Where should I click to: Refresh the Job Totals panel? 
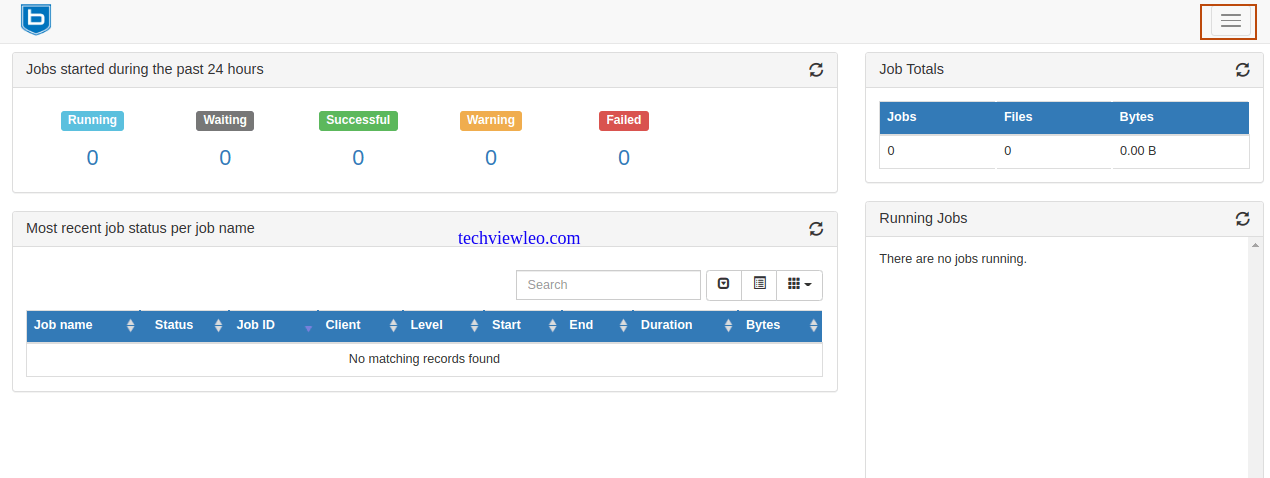[x=1242, y=70]
